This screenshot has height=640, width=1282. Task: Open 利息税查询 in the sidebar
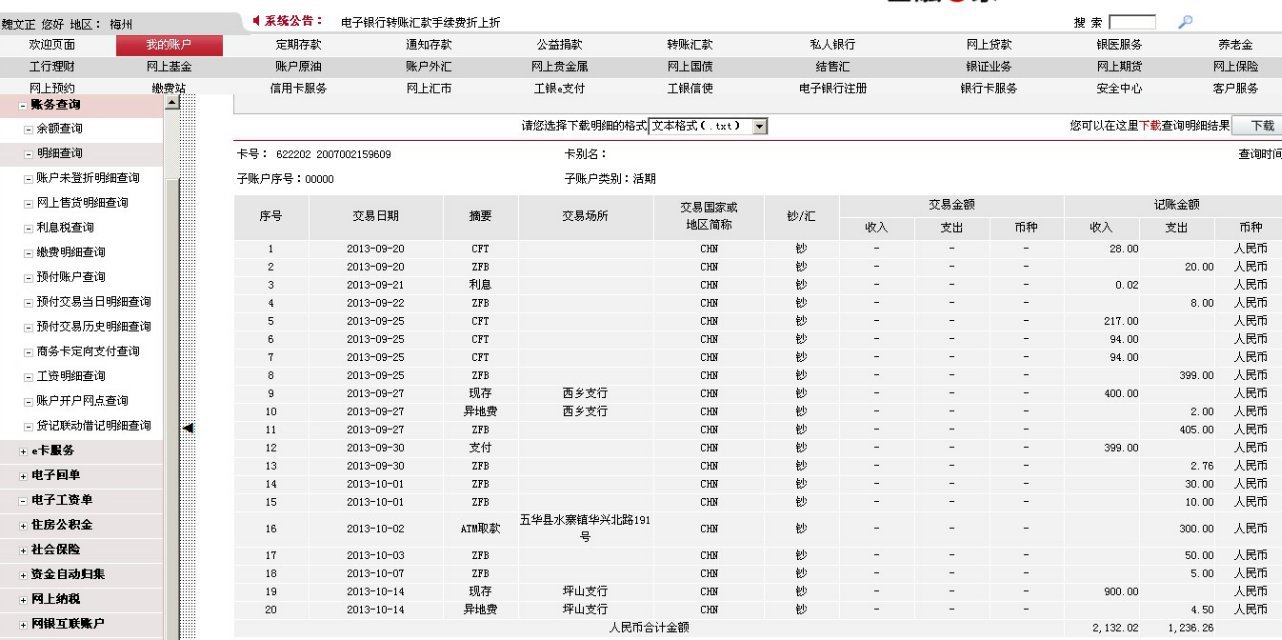(x=65, y=228)
